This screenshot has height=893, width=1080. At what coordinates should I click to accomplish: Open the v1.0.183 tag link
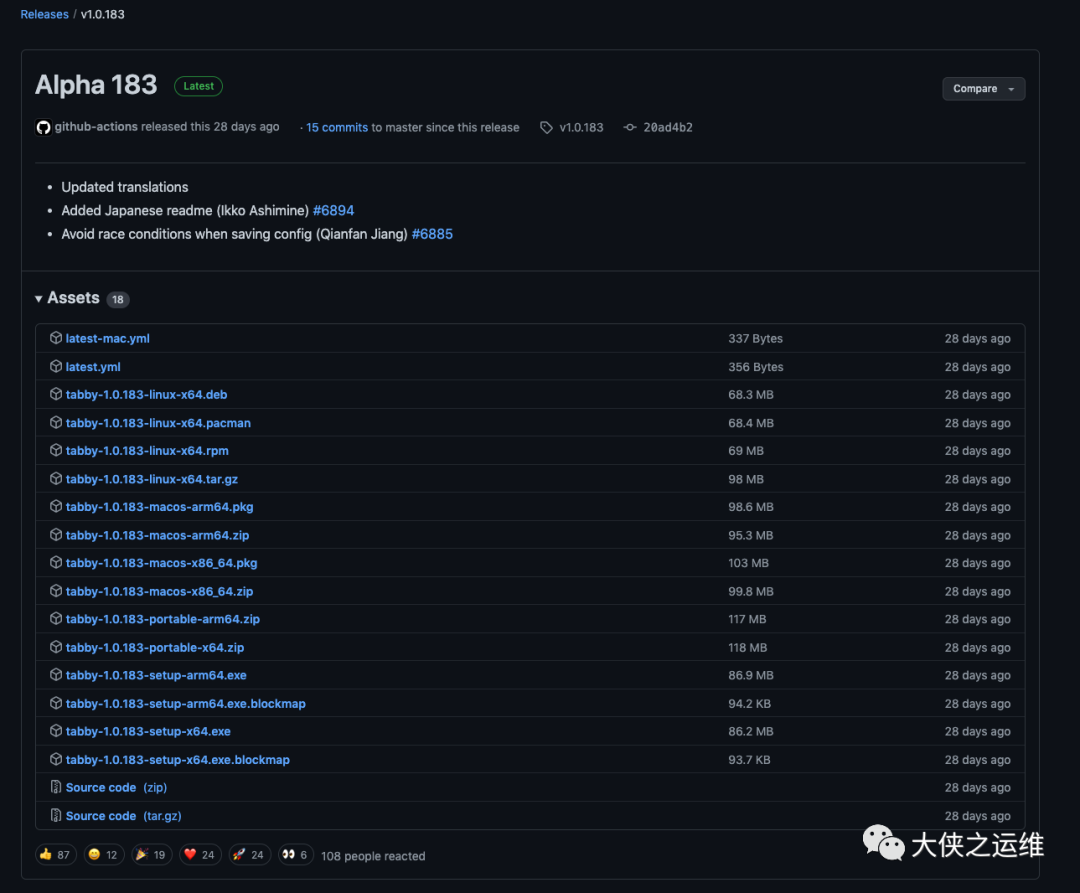coord(581,127)
